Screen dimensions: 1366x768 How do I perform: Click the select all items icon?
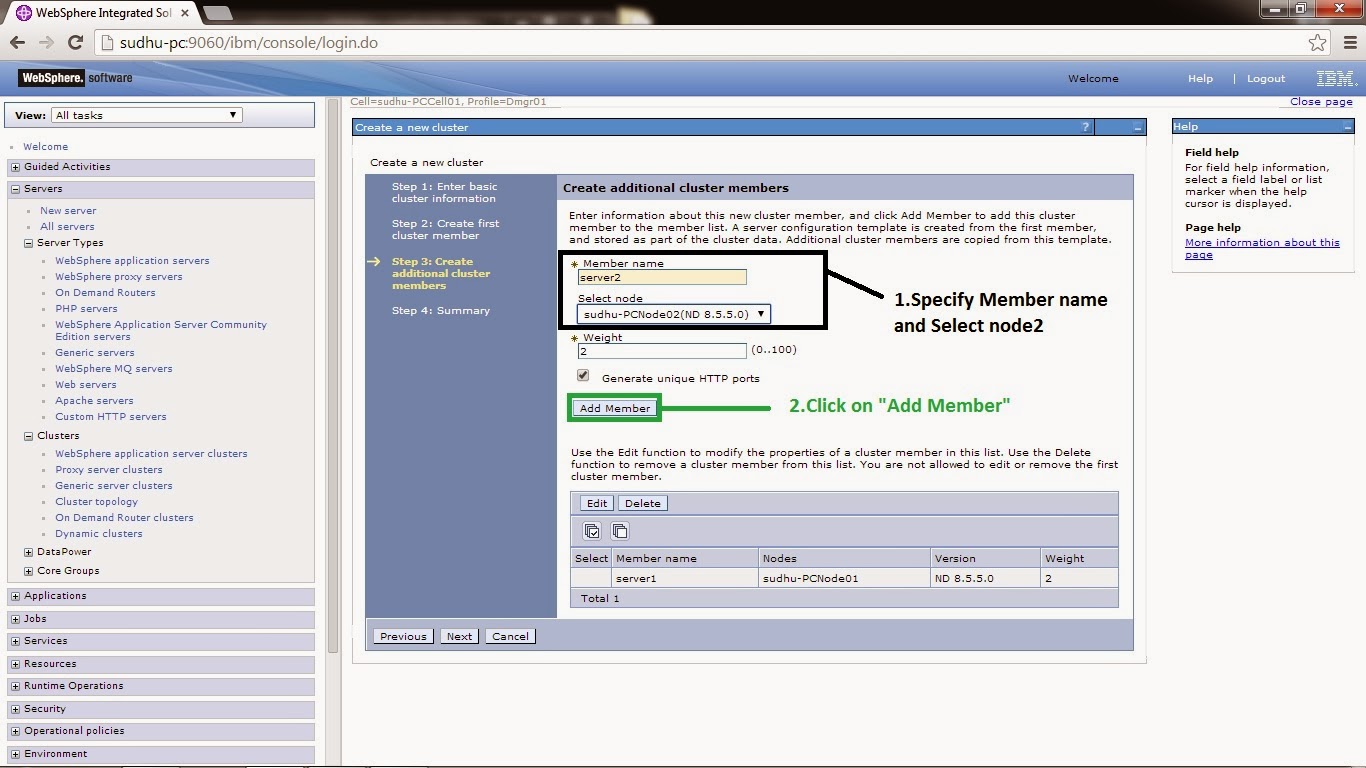coord(592,531)
